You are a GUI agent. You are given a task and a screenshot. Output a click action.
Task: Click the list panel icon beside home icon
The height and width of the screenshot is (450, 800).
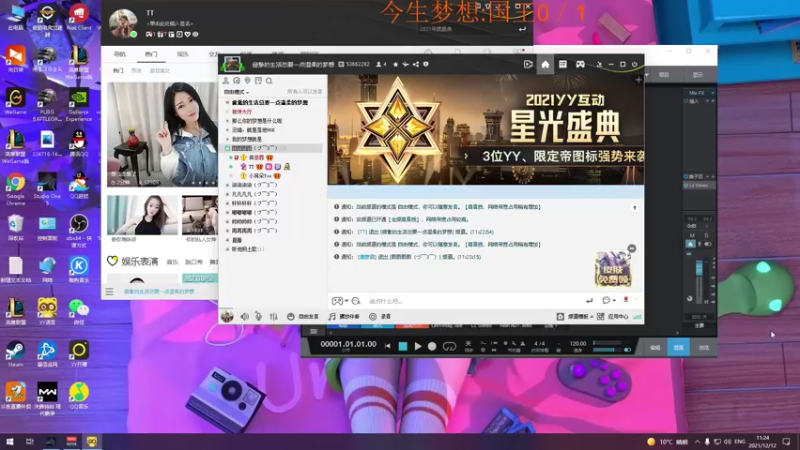click(x=562, y=65)
